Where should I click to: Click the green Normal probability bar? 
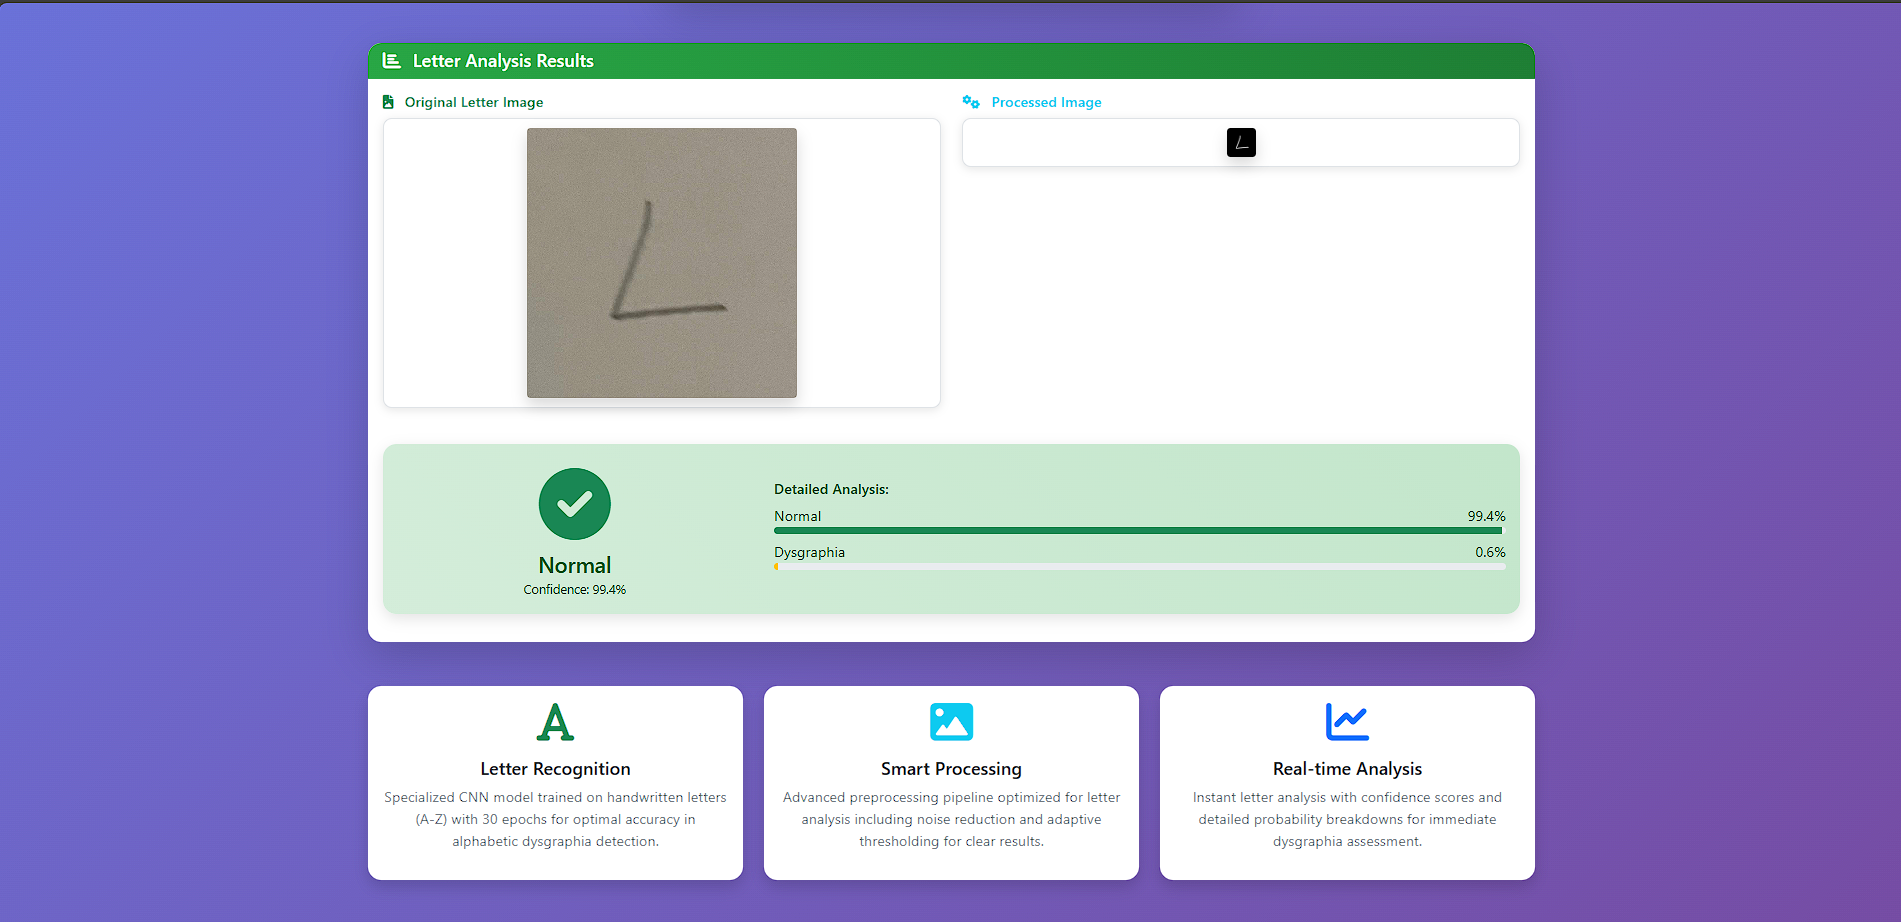click(x=1139, y=531)
